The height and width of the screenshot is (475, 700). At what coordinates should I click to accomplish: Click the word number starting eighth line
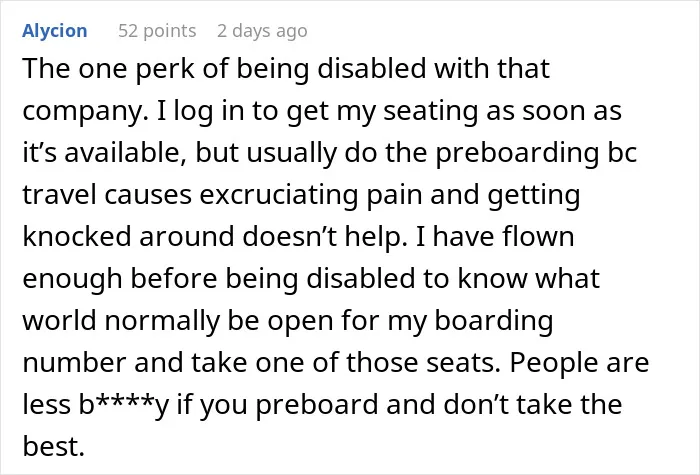tap(75, 362)
